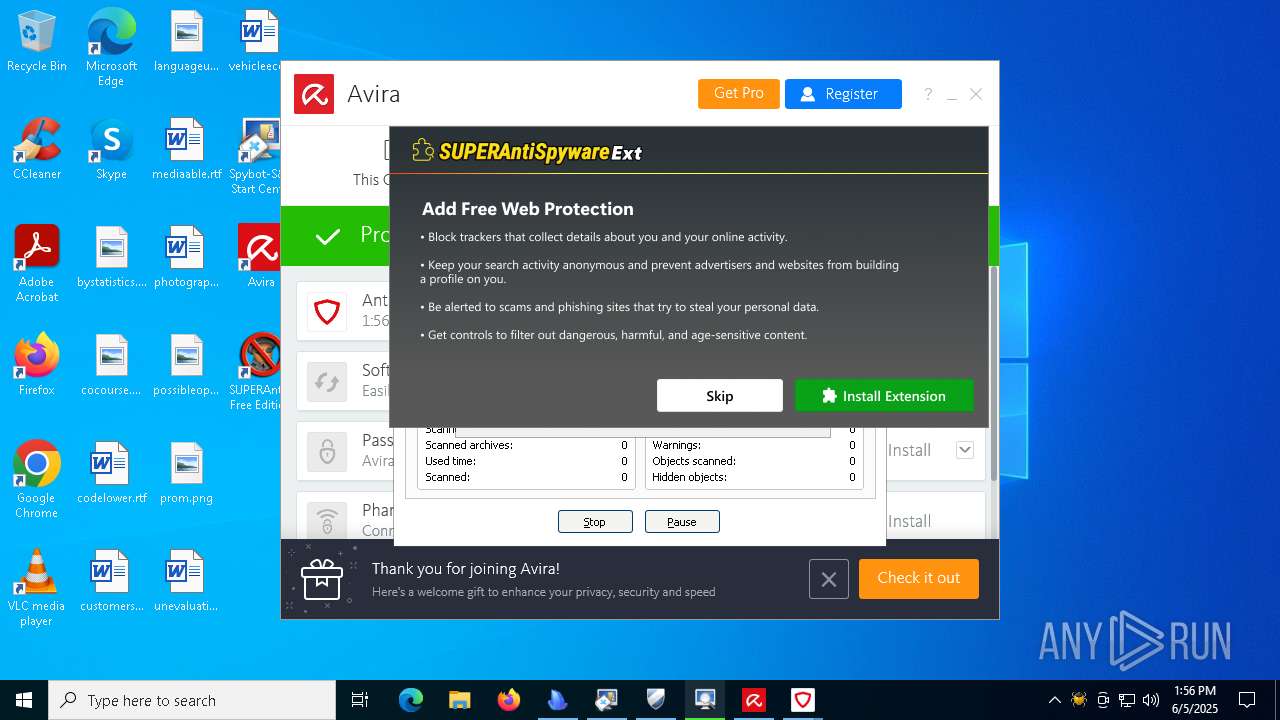Select codelower.rtf file on desktop
Image resolution: width=1280 pixels, height=720 pixels.
point(111,473)
